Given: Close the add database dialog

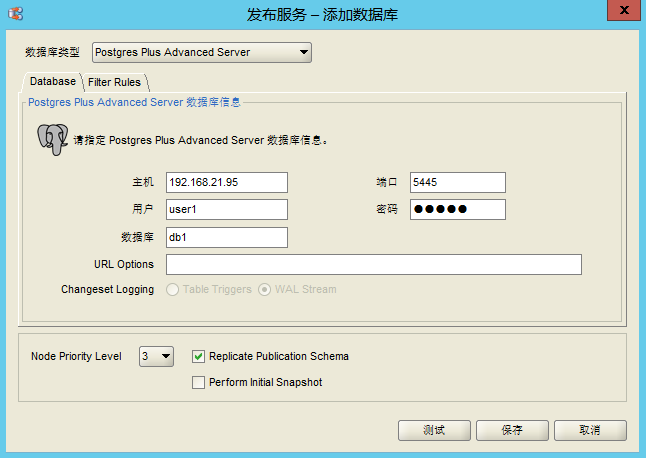Looking at the screenshot, I should tap(623, 10).
